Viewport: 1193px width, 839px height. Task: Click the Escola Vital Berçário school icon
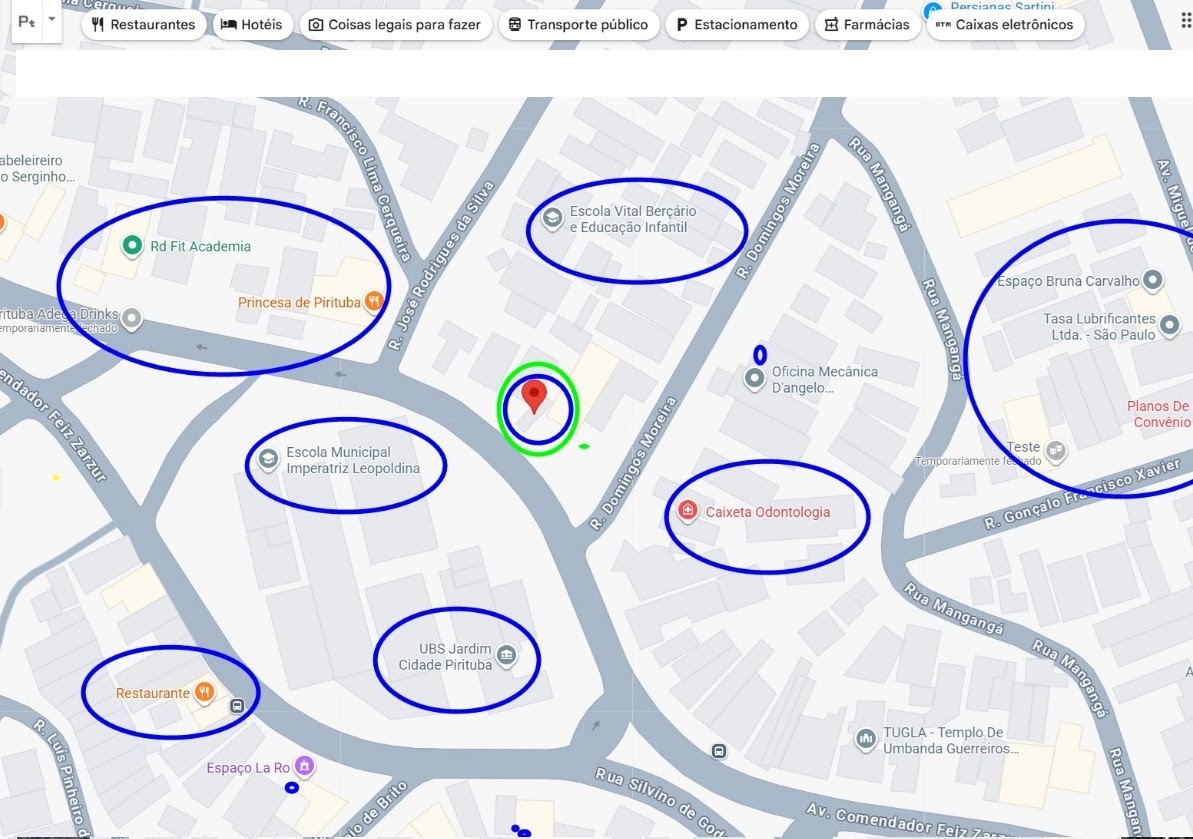pyautogui.click(x=552, y=218)
